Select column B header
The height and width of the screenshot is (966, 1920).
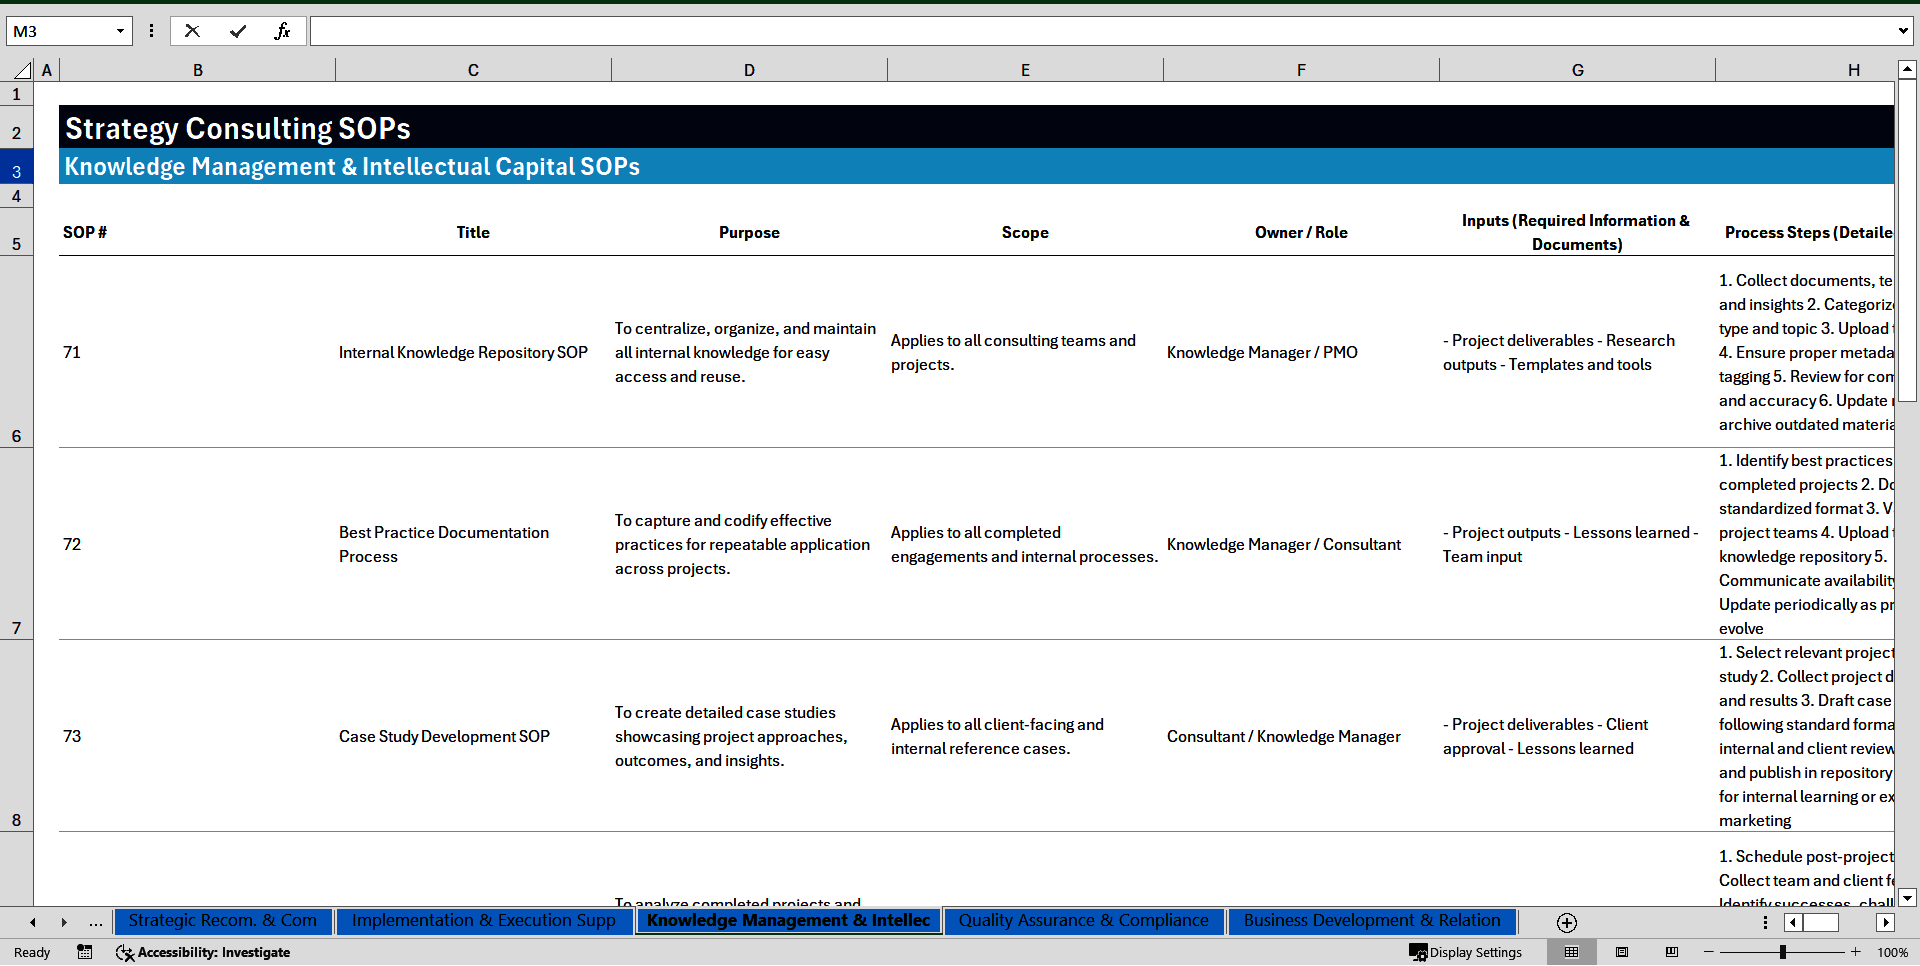point(198,70)
